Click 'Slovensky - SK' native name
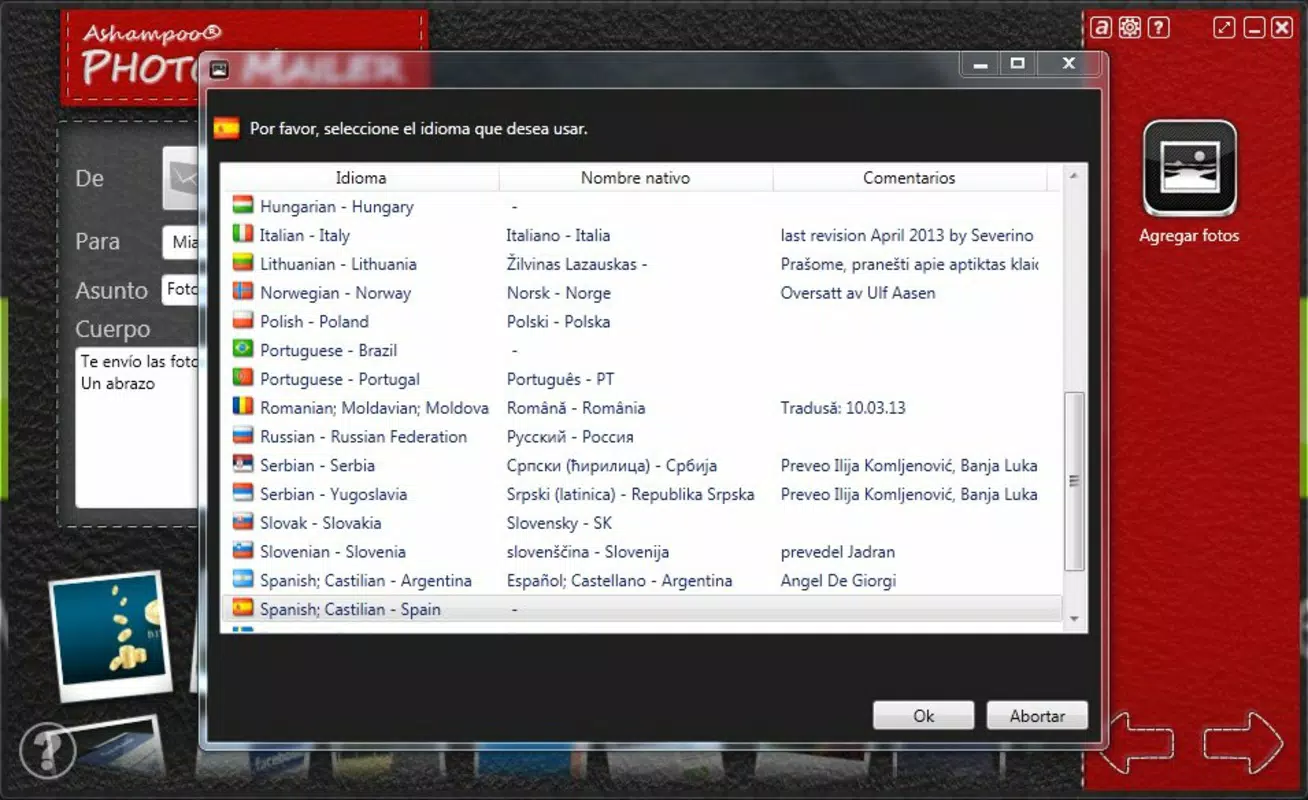The height and width of the screenshot is (800, 1308). tap(559, 523)
